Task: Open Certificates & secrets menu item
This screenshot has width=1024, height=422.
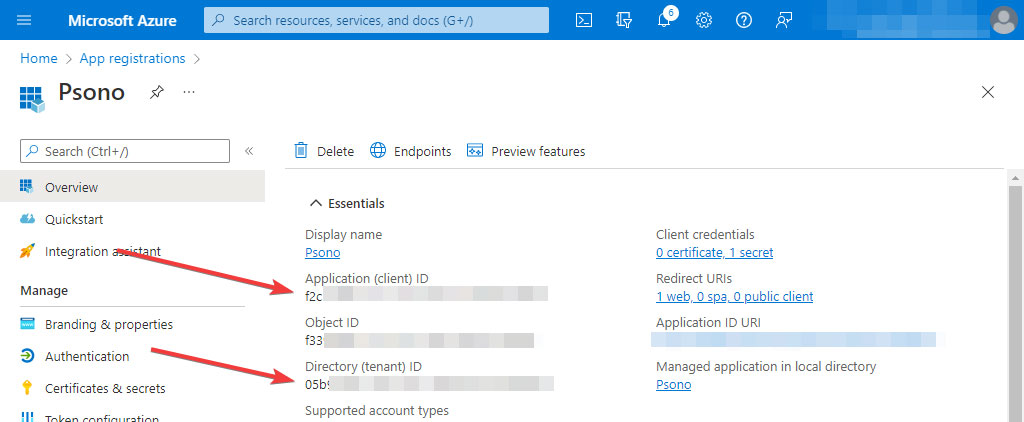Action: [133, 388]
